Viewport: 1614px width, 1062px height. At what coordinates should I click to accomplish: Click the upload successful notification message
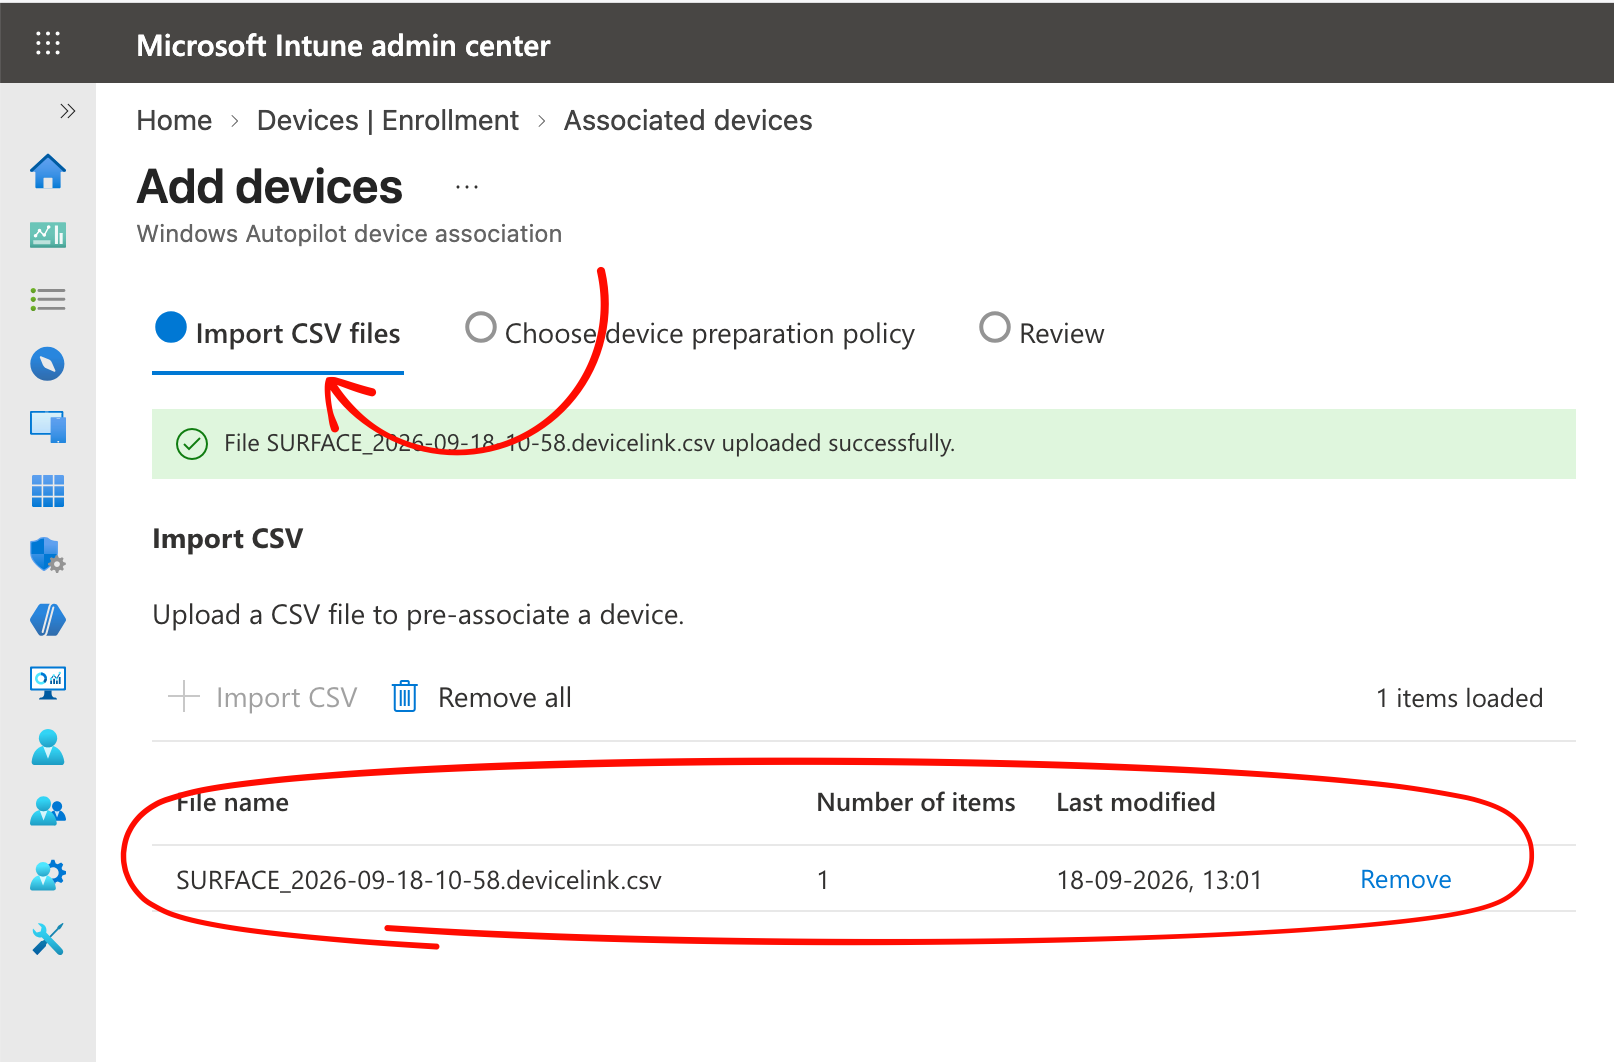coord(589,443)
